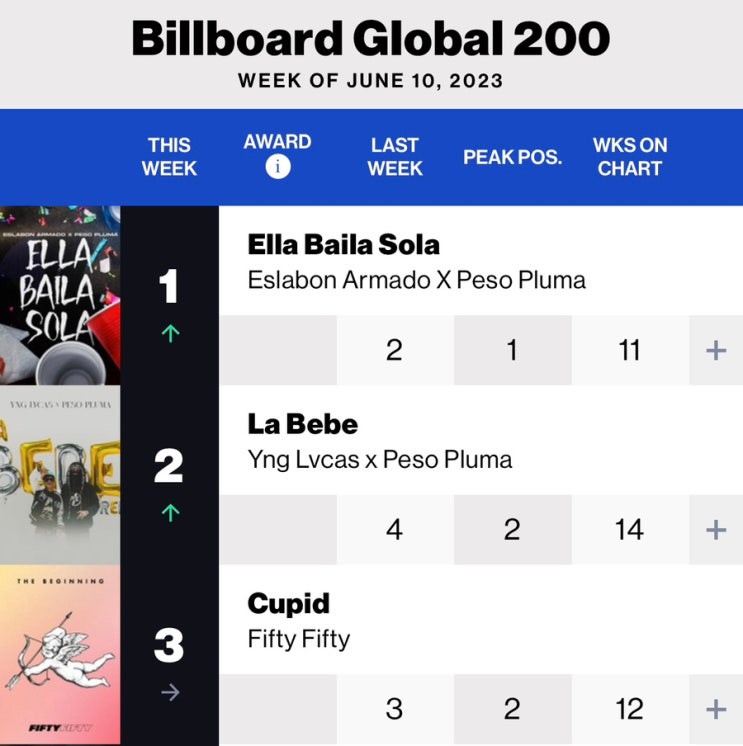Click gray right arrow under rank 3
Image resolution: width=743 pixels, height=746 pixels.
pyautogui.click(x=170, y=692)
